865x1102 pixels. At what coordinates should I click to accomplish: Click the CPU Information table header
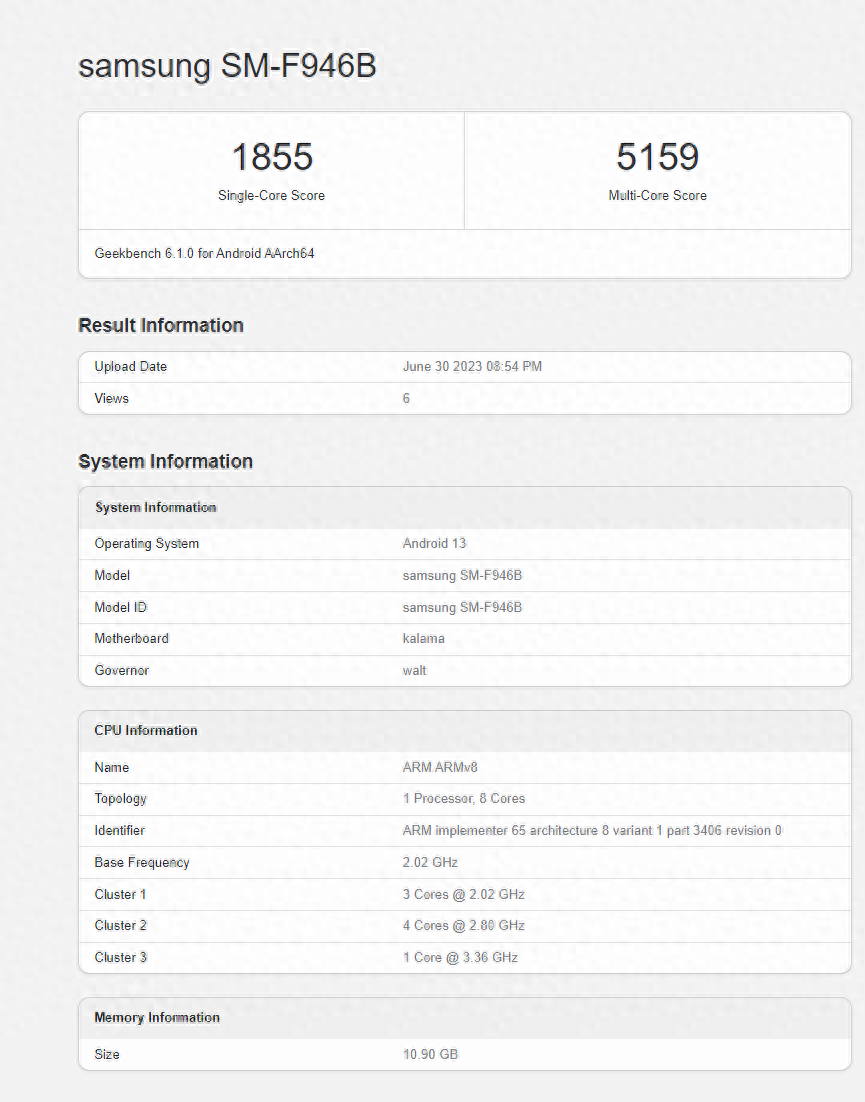[146, 731]
